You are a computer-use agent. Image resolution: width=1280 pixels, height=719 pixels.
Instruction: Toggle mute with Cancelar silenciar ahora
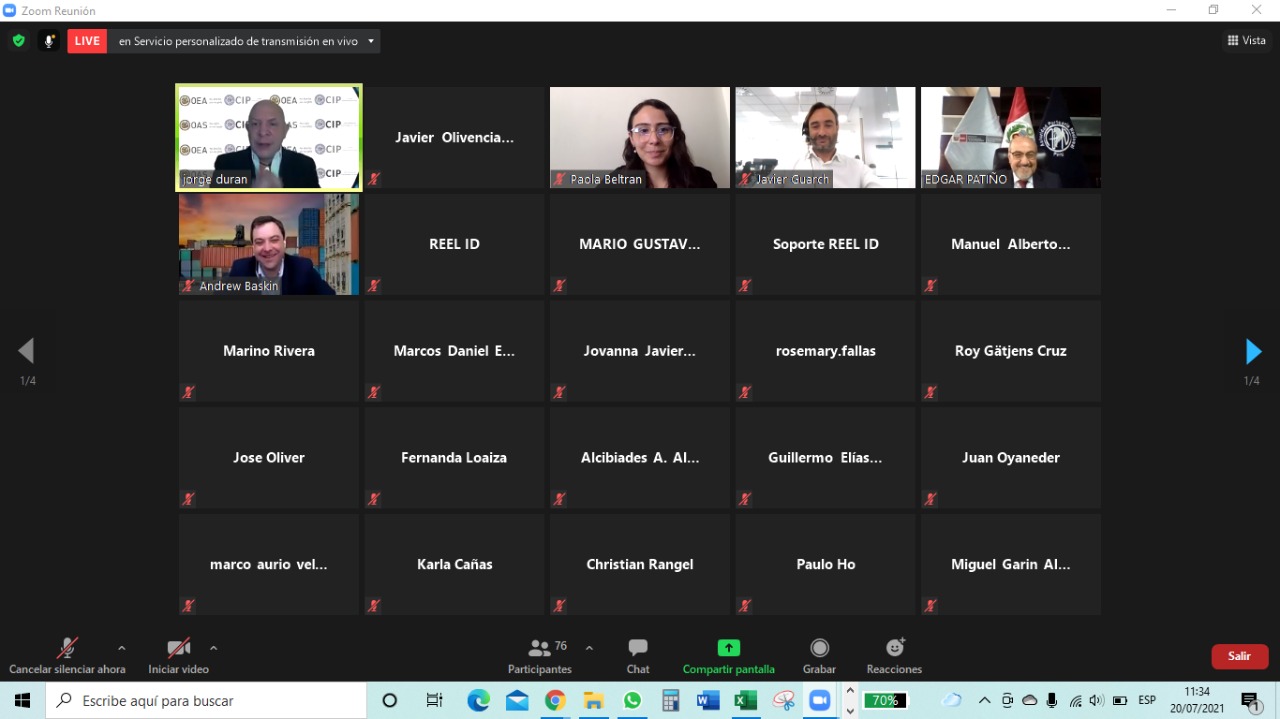[x=67, y=656]
